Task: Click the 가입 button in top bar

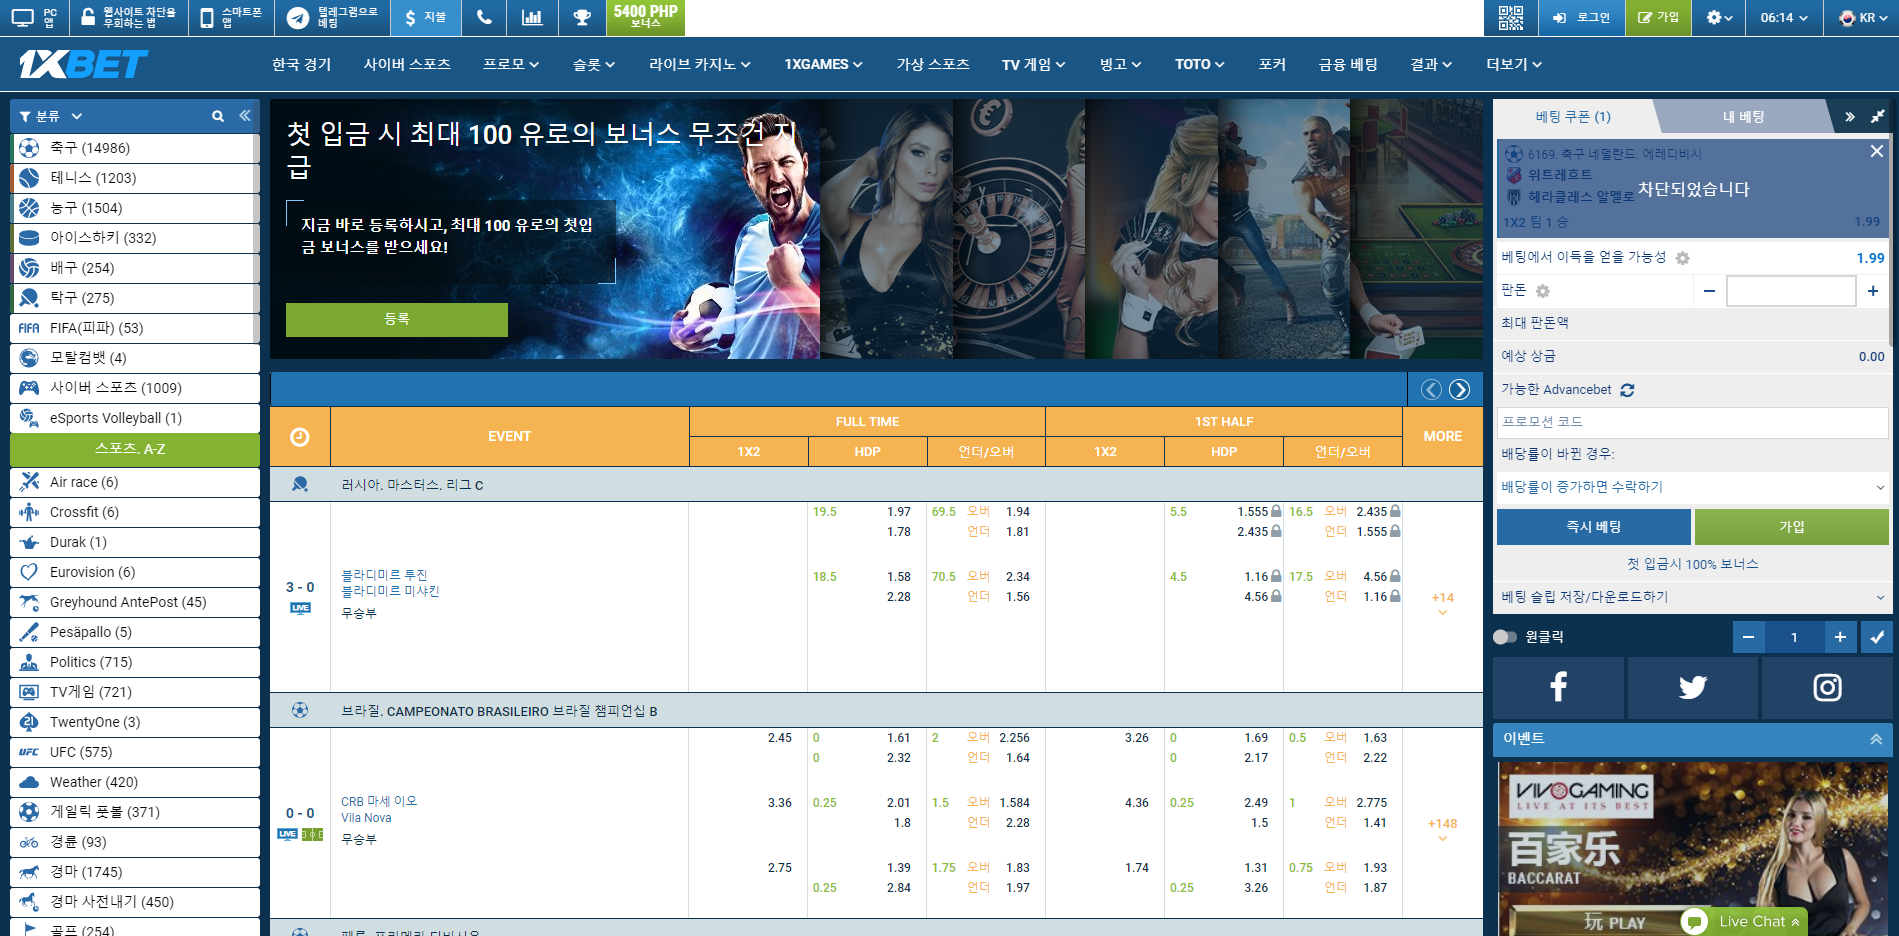Action: click(1658, 17)
